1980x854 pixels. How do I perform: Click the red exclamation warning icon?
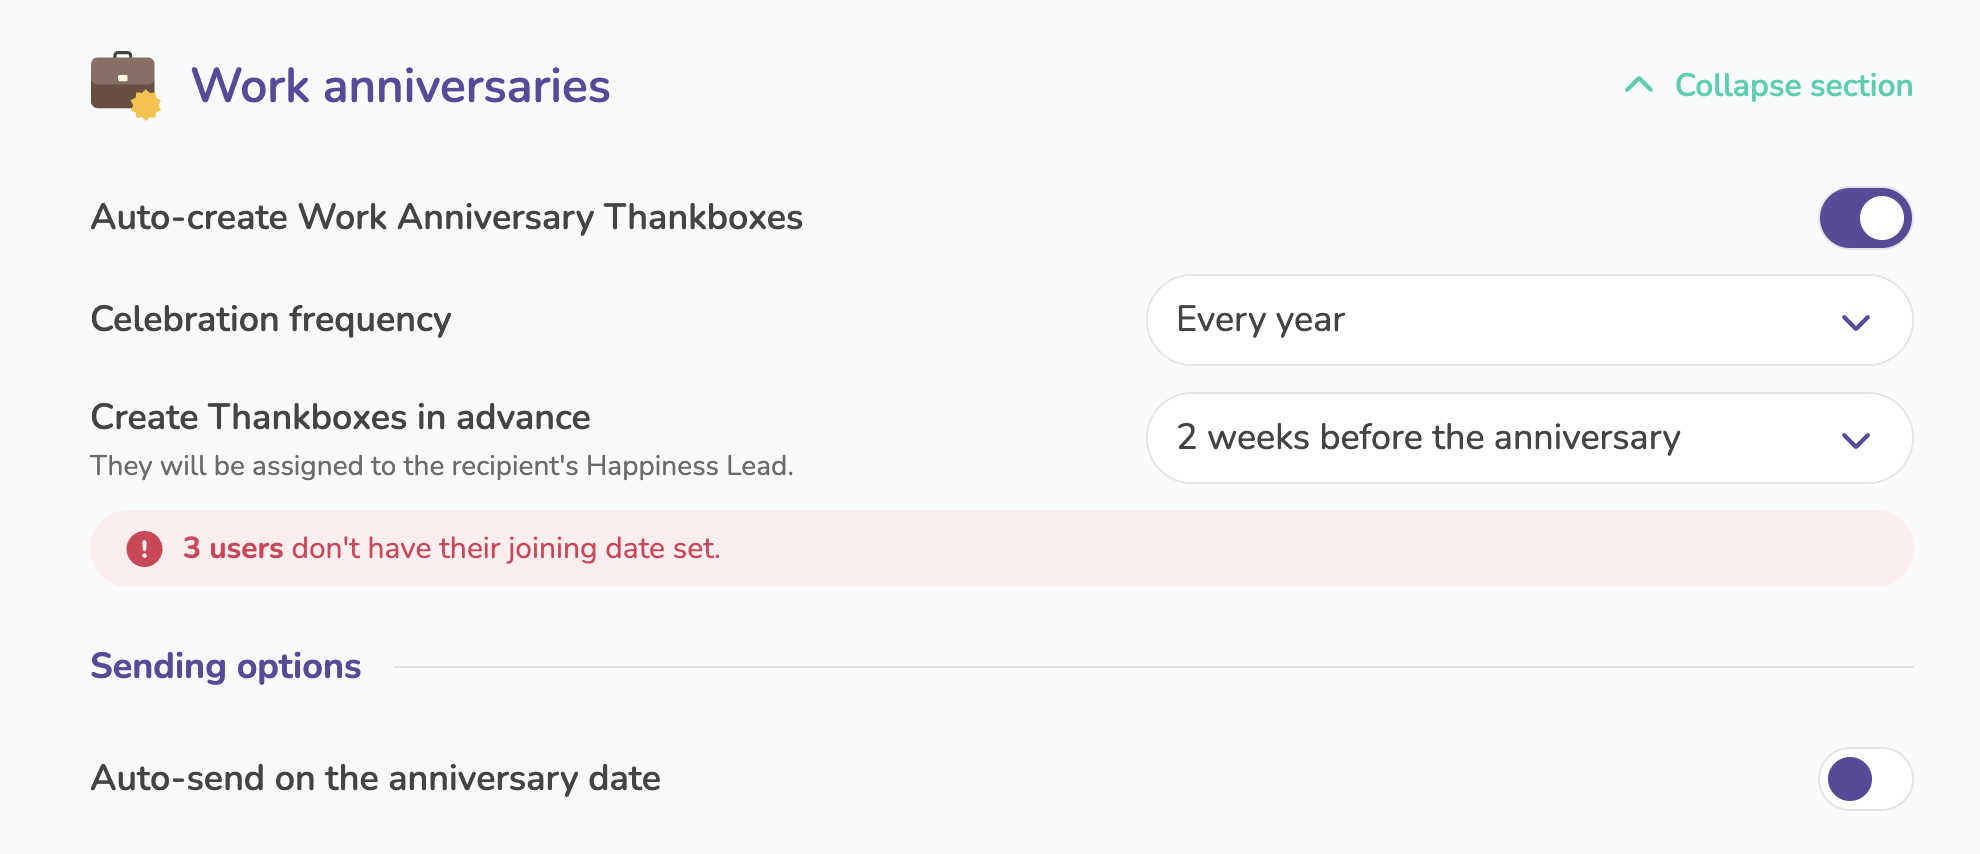coord(144,548)
